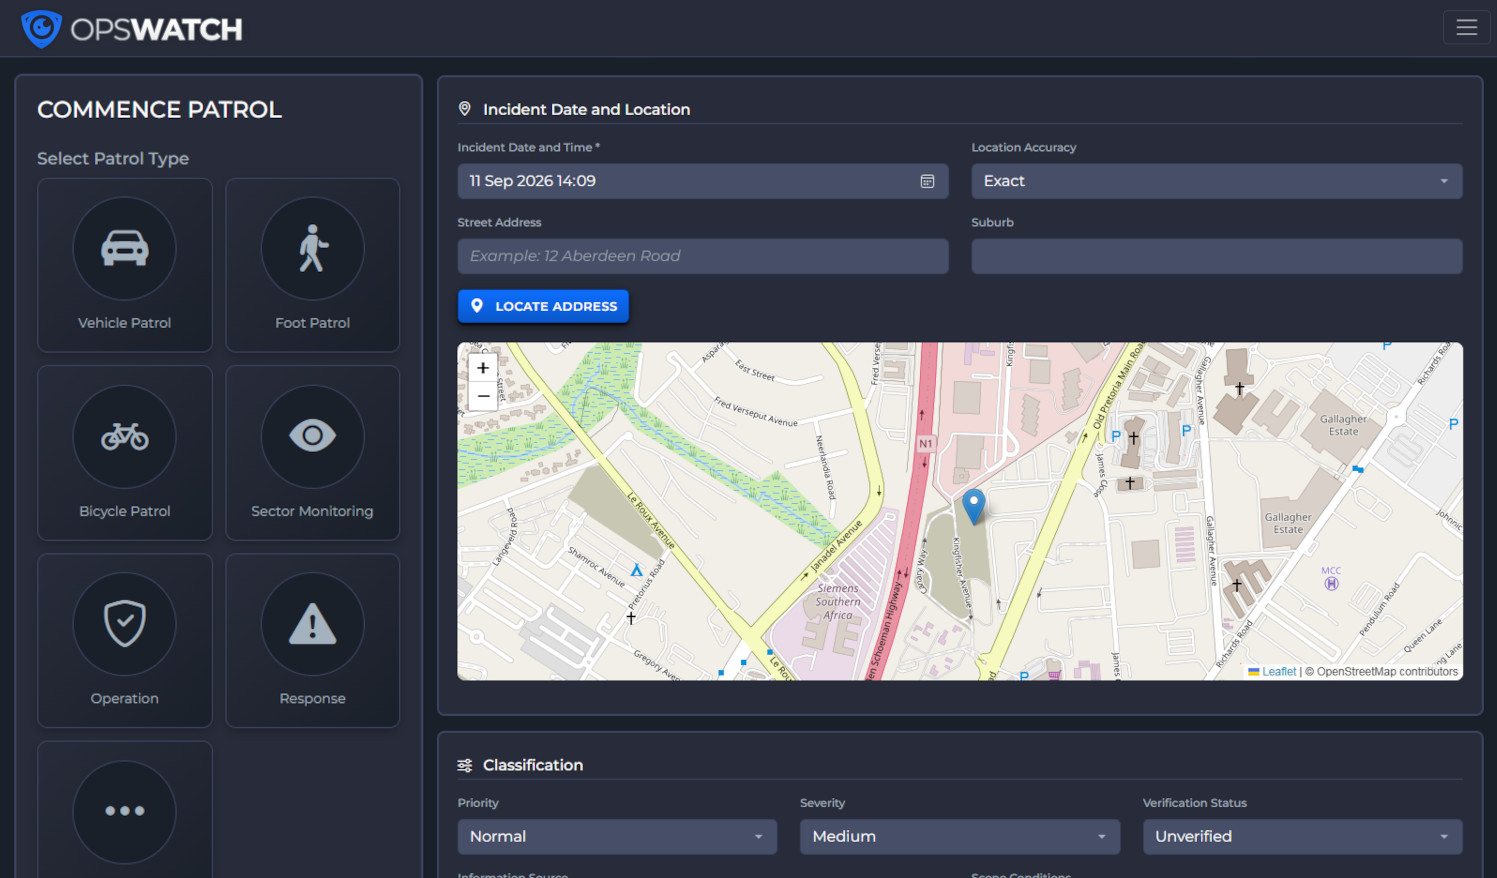The height and width of the screenshot is (878, 1497).
Task: Open the calendar picker icon in date field
Action: click(927, 181)
